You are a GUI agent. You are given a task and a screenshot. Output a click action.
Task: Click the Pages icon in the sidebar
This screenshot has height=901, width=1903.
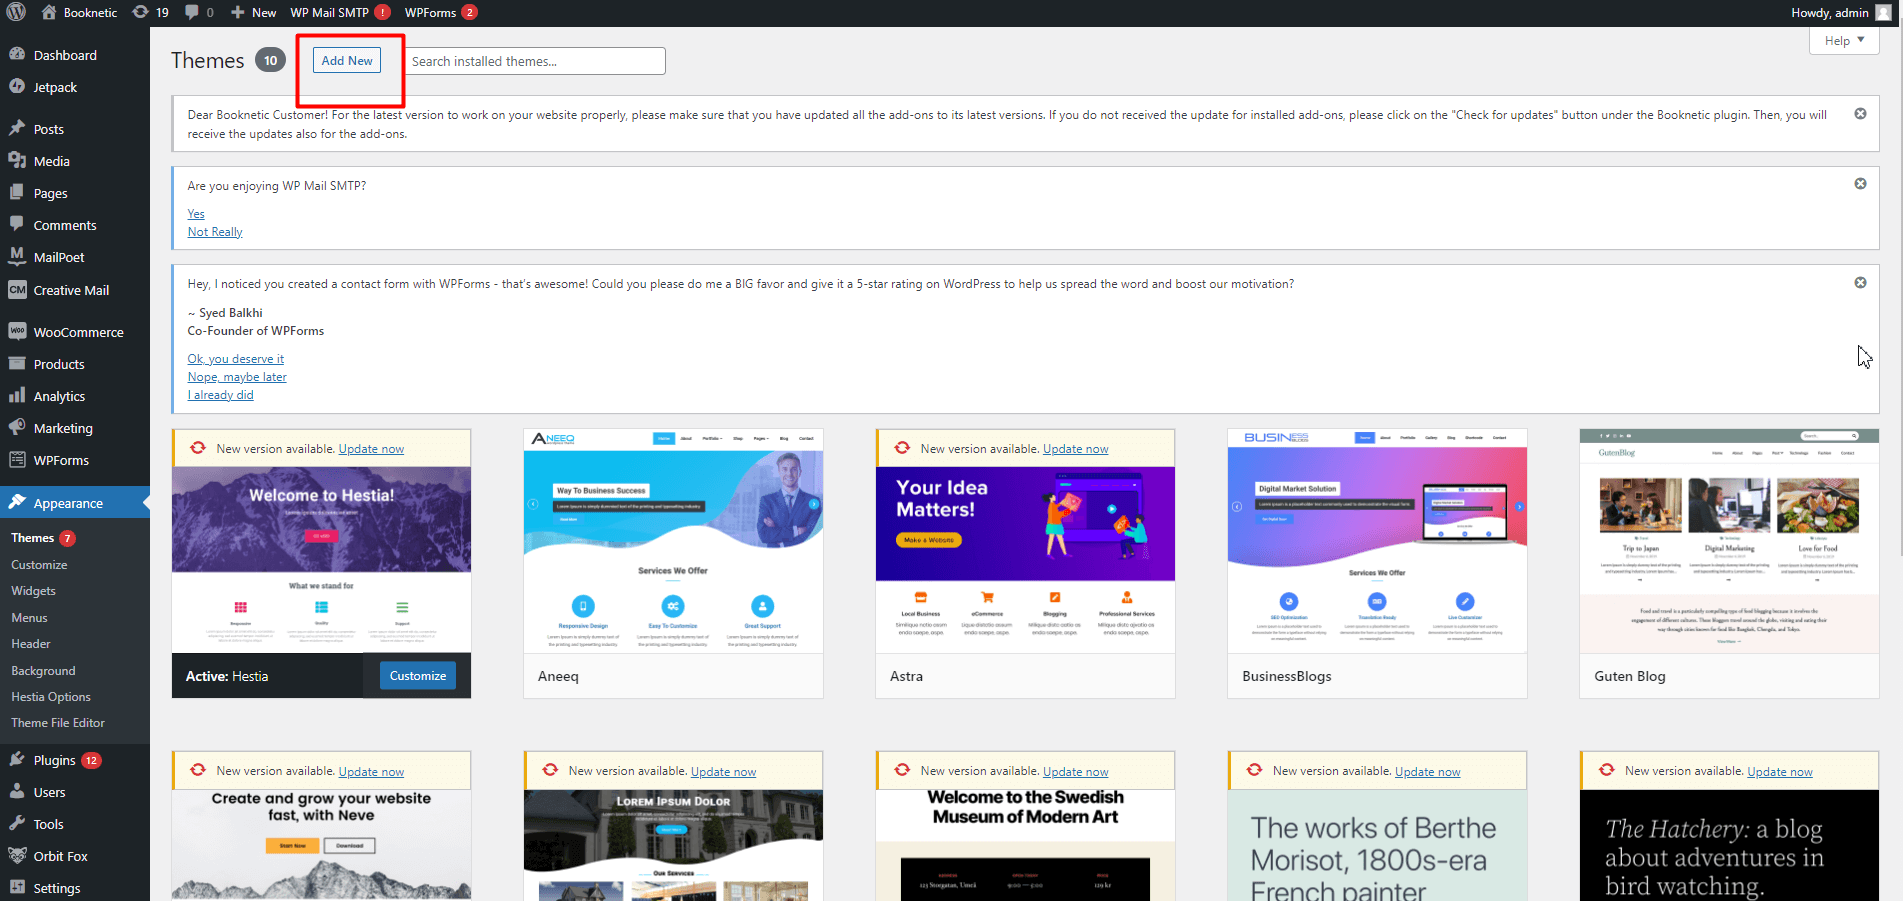point(17,192)
